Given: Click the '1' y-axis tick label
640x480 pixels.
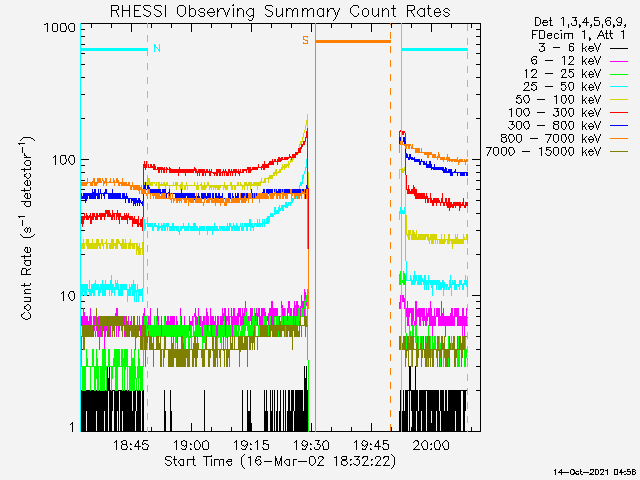Looking at the screenshot, I should pos(72,427).
